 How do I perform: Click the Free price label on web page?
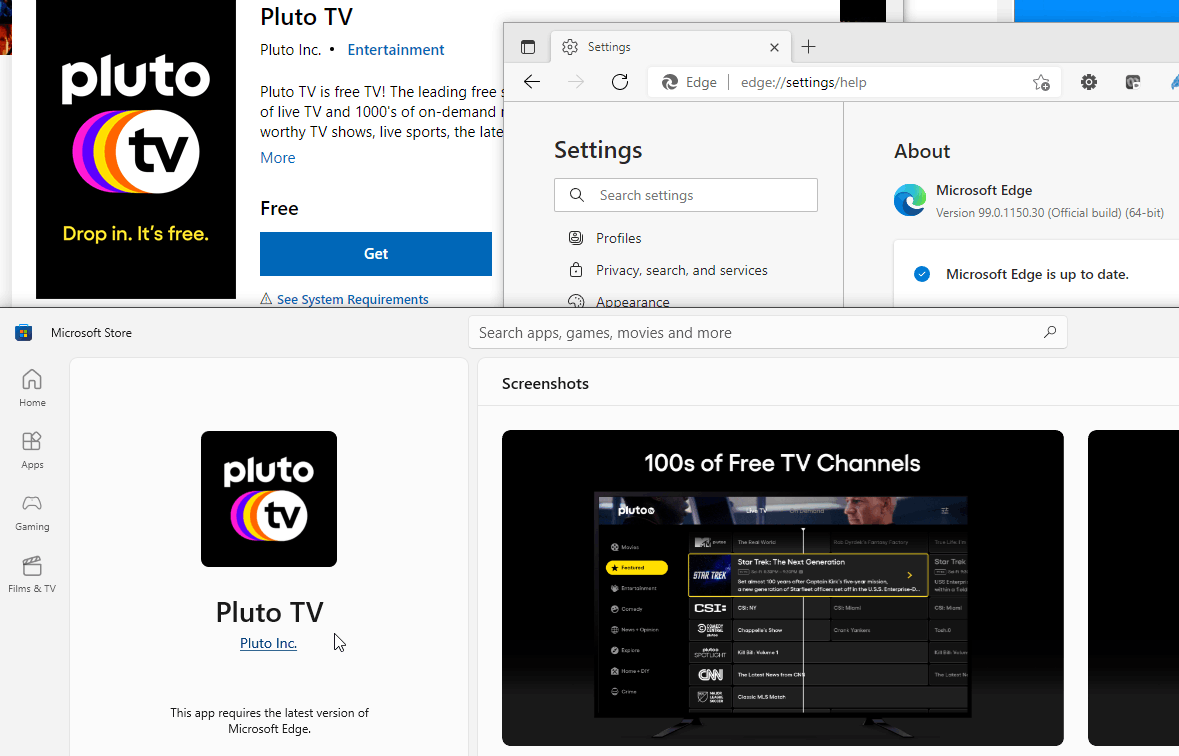[279, 208]
